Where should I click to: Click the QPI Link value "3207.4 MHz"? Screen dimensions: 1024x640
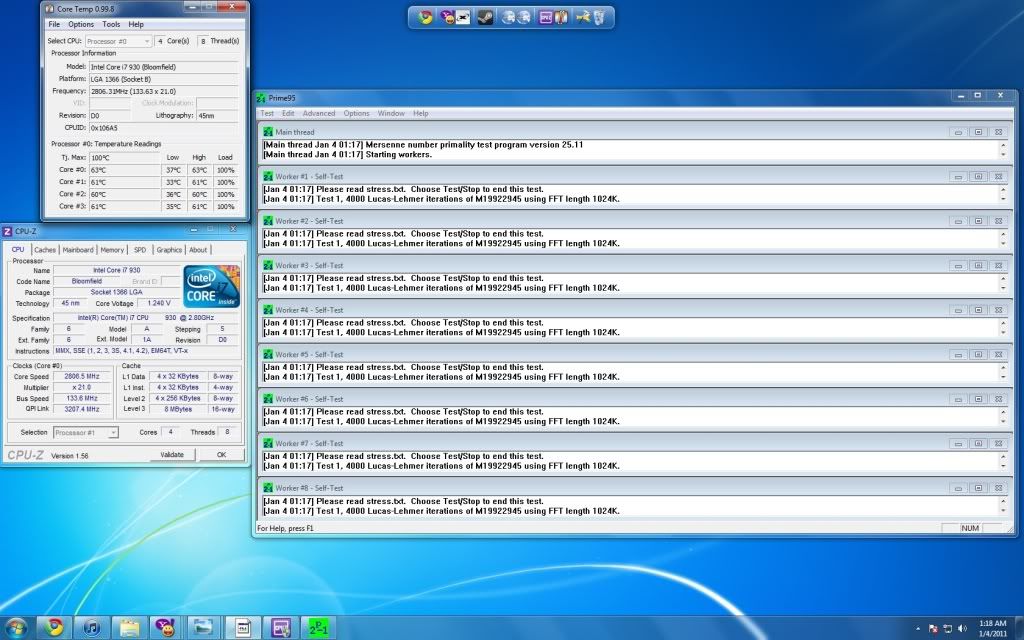point(82,409)
